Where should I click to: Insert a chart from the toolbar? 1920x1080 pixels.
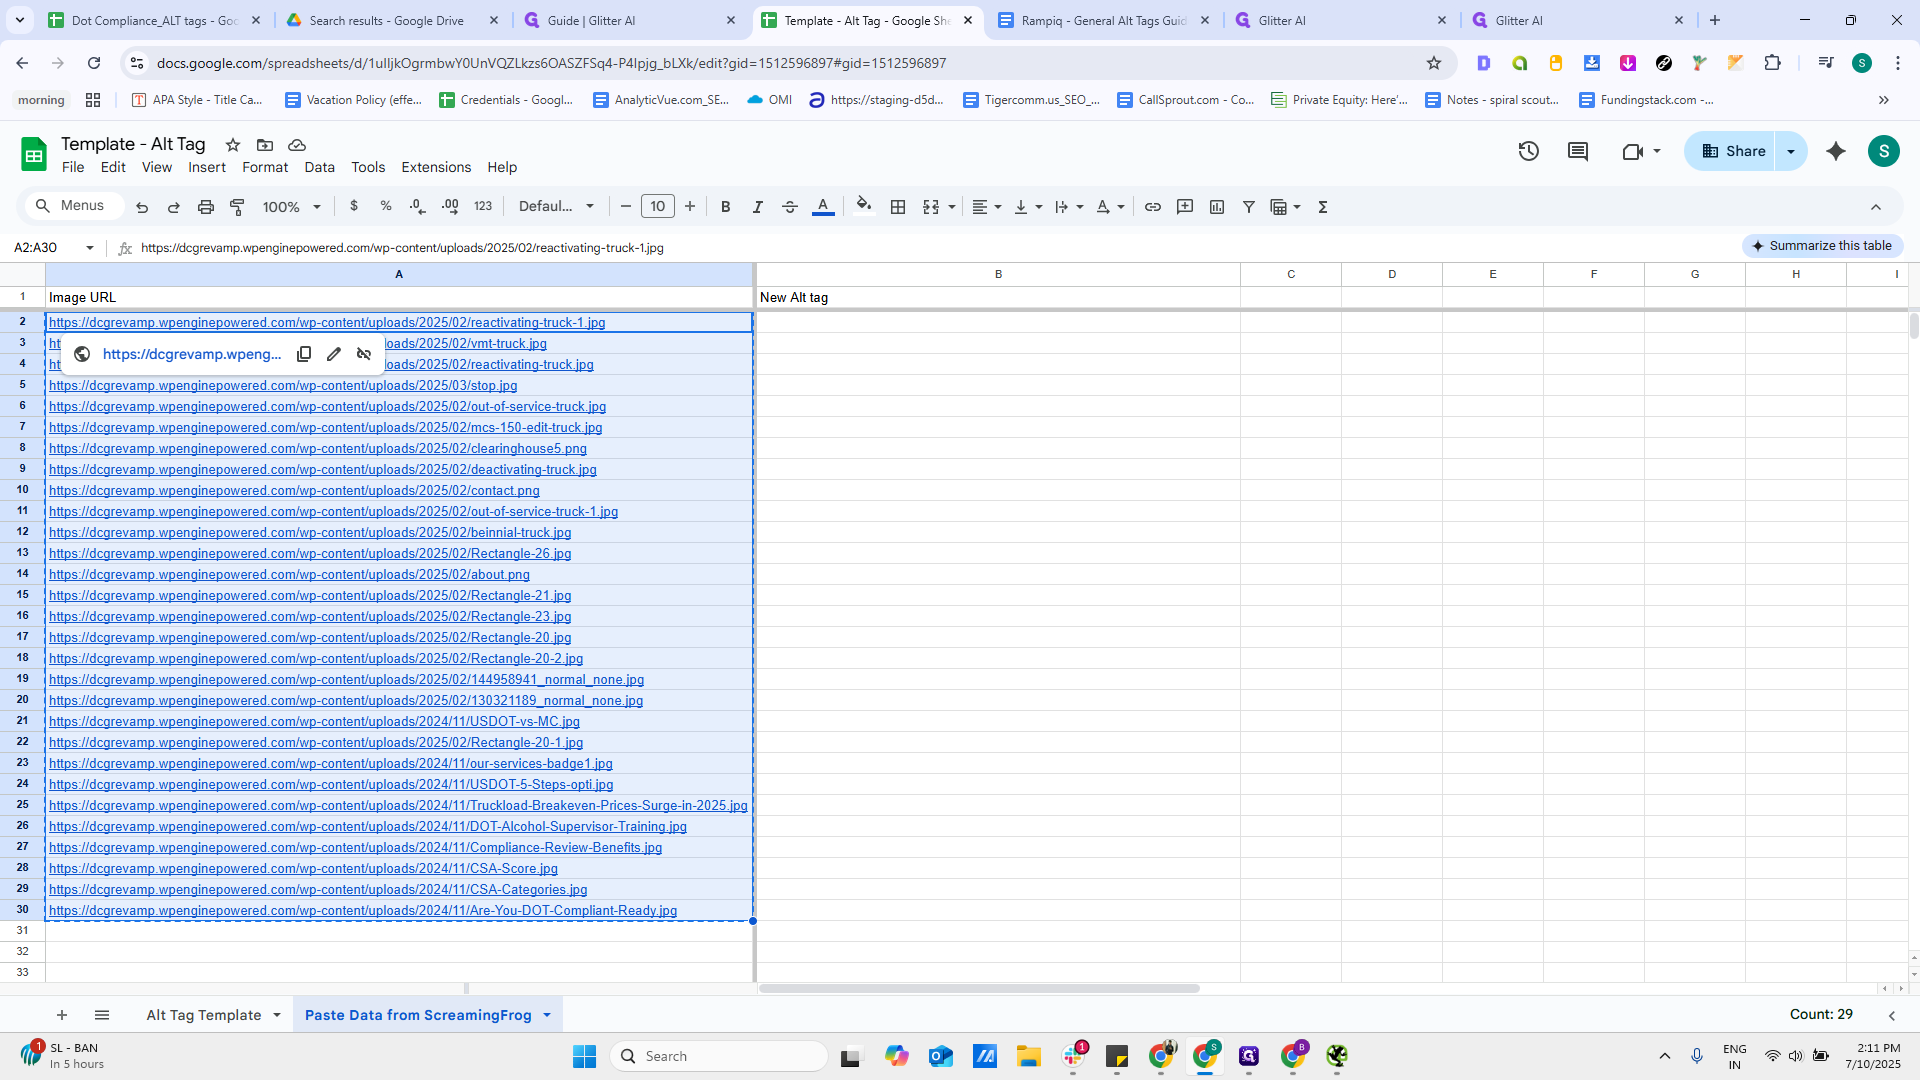[1217, 206]
